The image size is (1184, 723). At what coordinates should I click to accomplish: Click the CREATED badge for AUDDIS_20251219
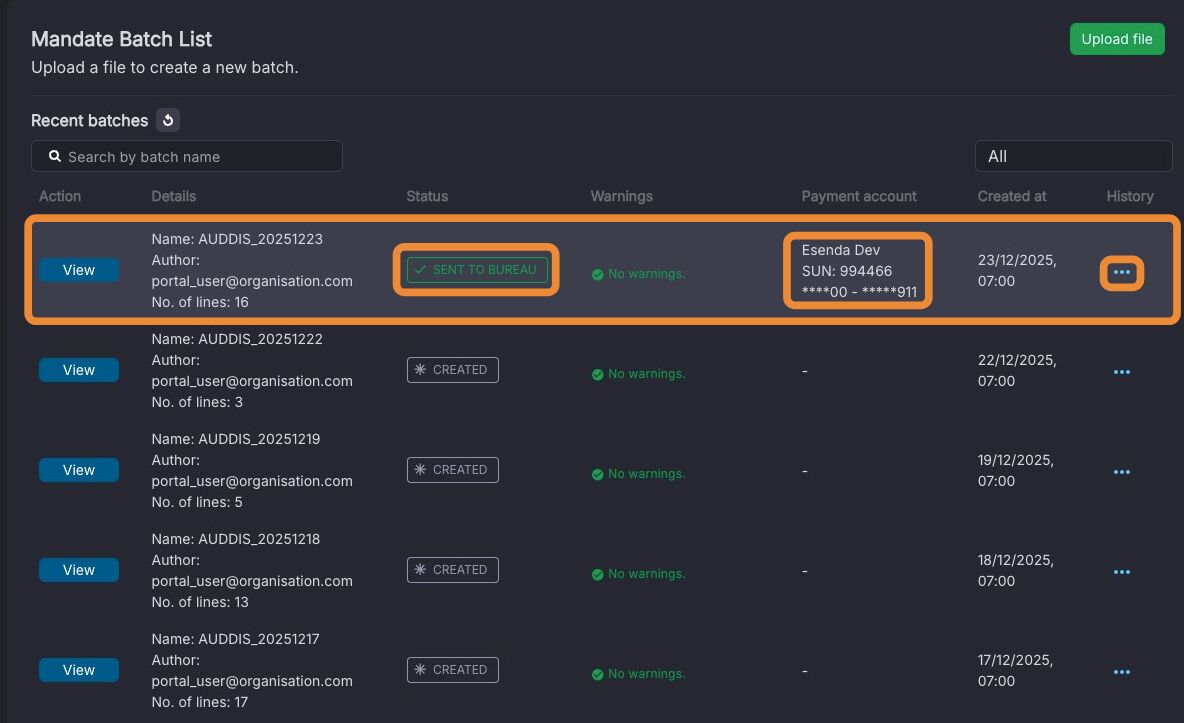[x=452, y=470]
